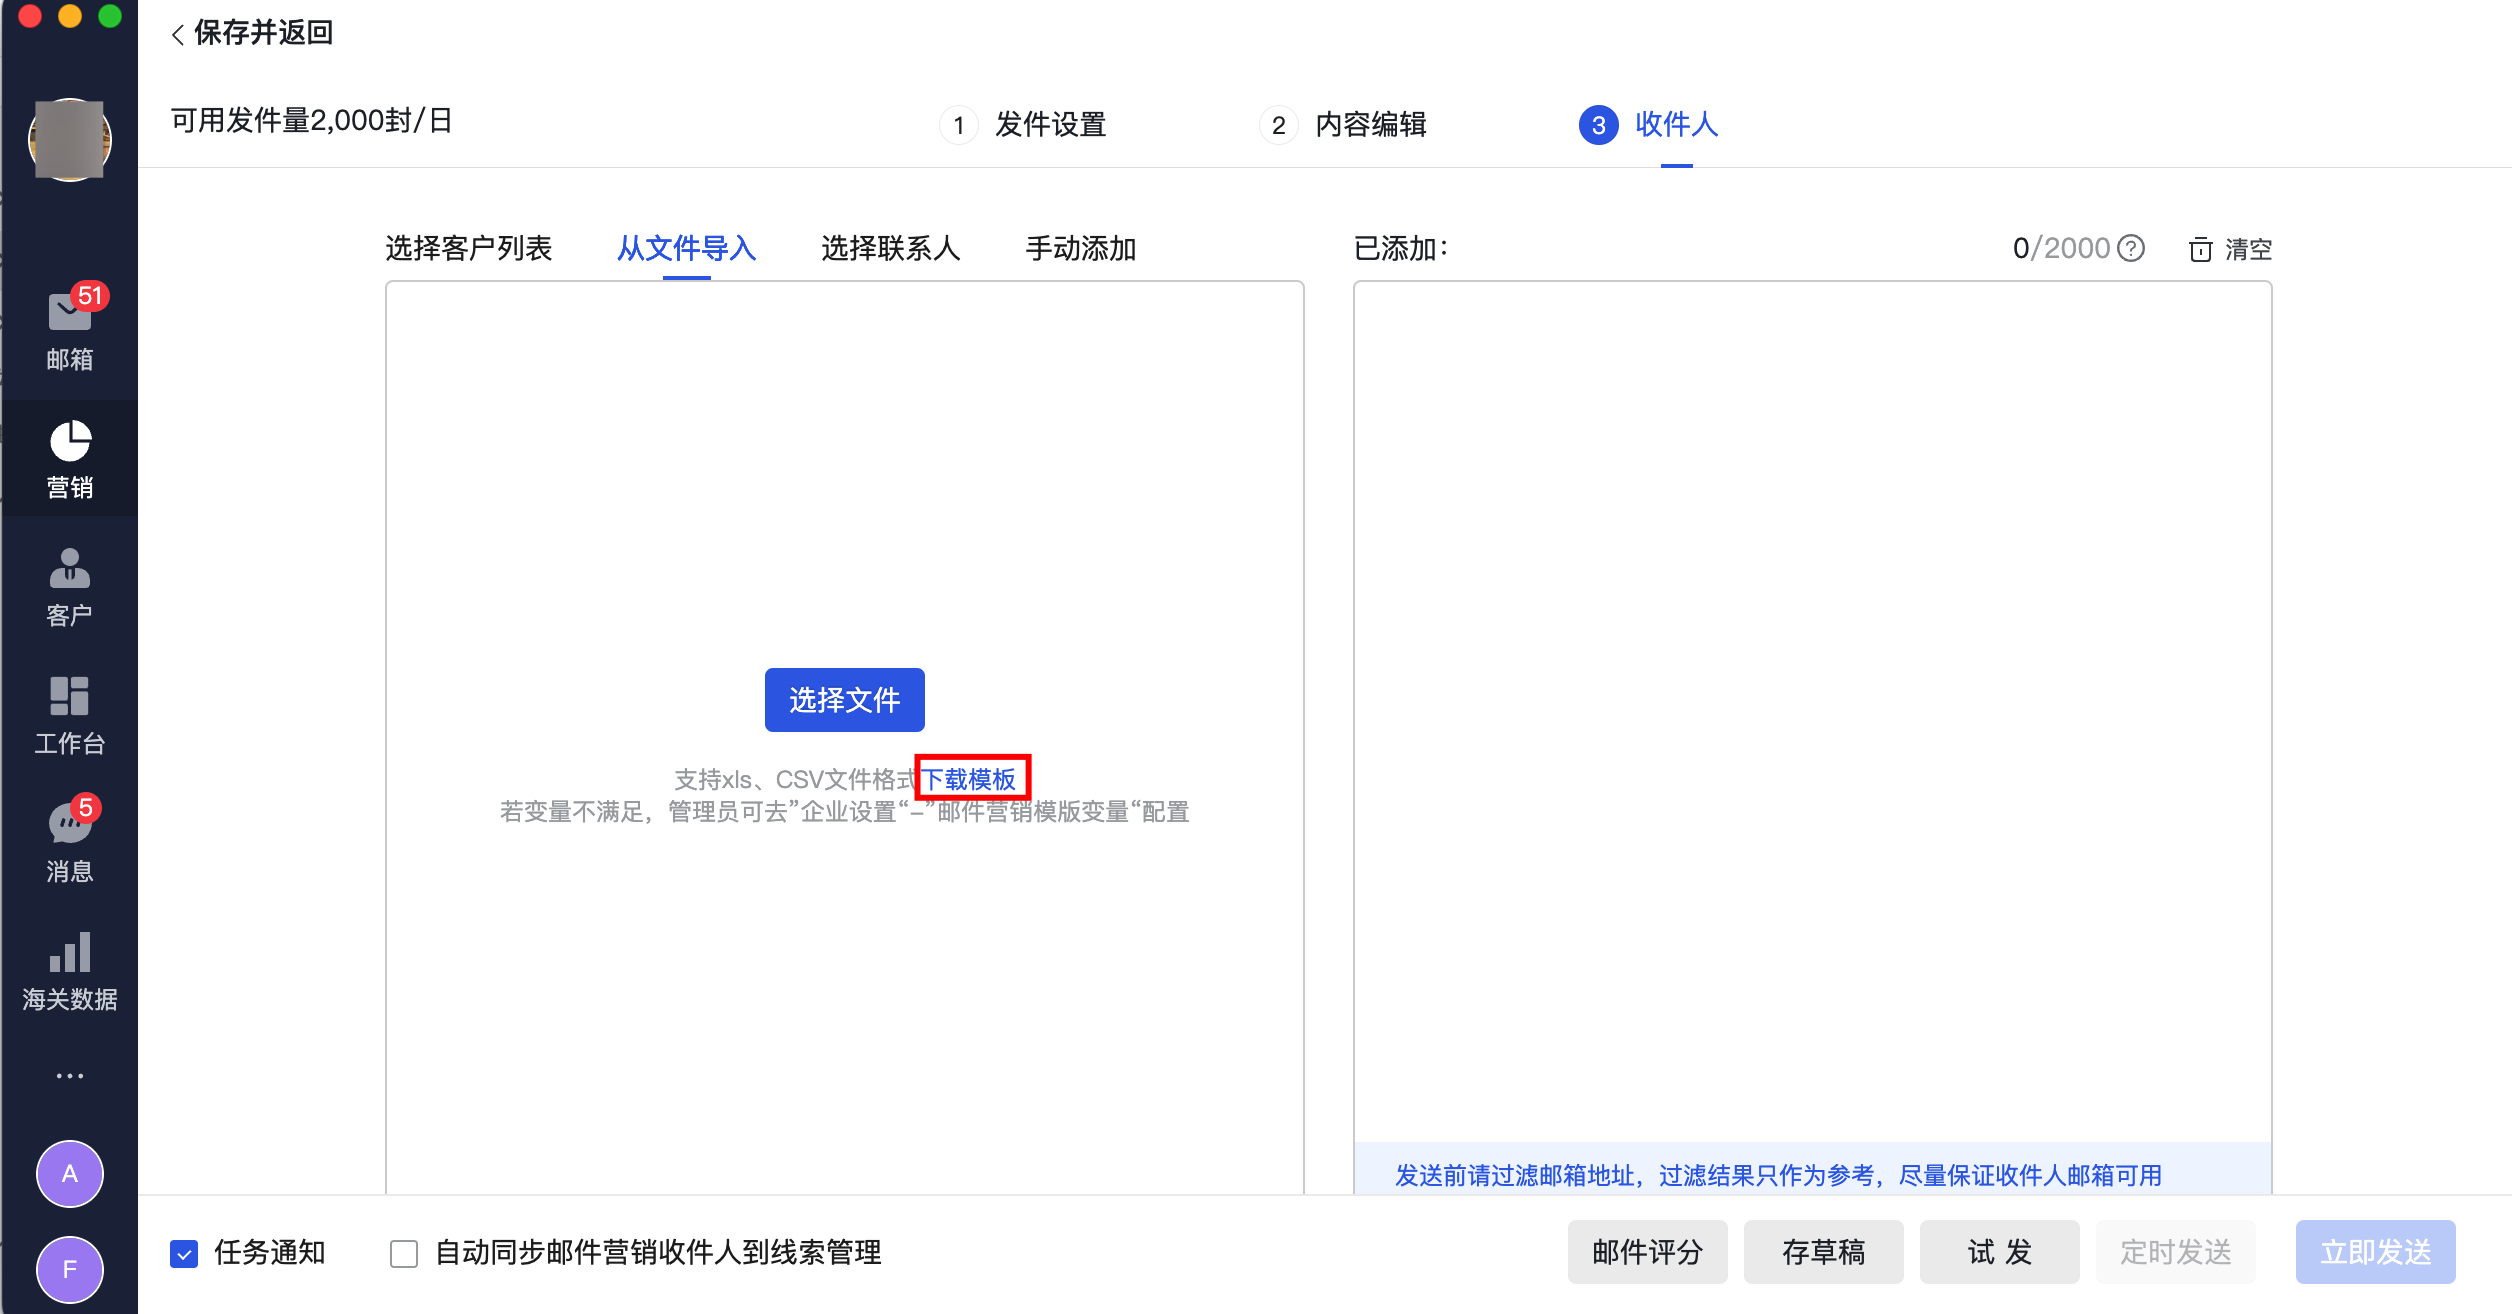
Task: Open the 消息 messages with 5 notifications
Action: pyautogui.click(x=68, y=844)
